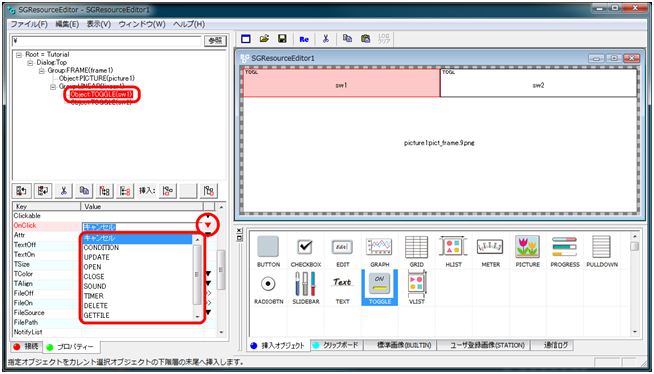Click the last insert icon under the tree
The height and width of the screenshot is (374, 654).
point(209,191)
